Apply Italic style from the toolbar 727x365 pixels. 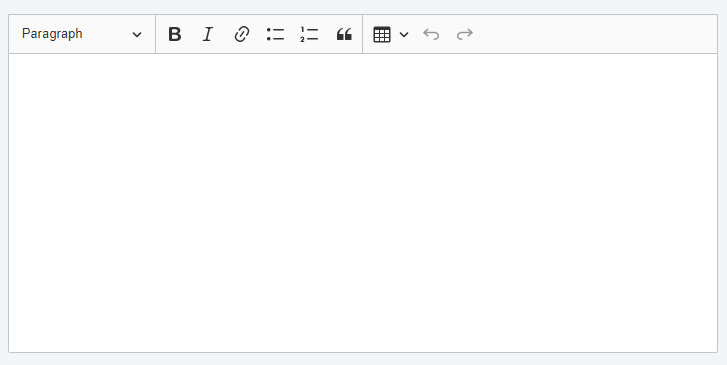(208, 34)
